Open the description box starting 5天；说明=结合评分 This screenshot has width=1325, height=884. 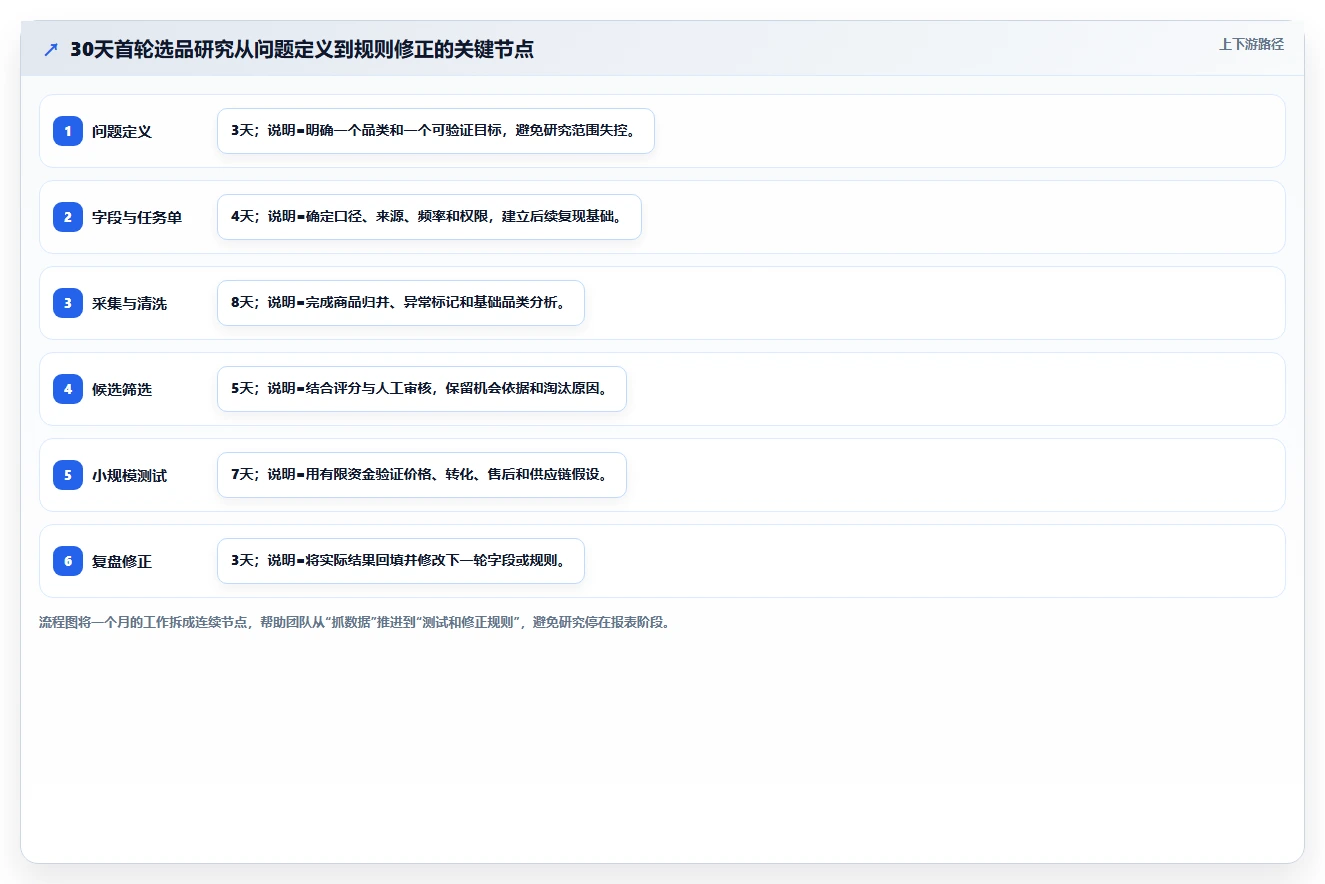pos(422,389)
